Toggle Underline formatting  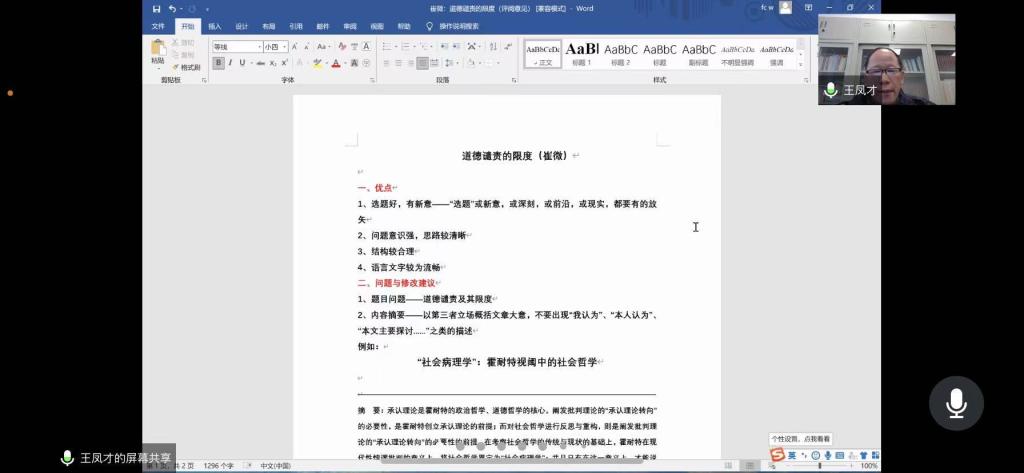242,63
